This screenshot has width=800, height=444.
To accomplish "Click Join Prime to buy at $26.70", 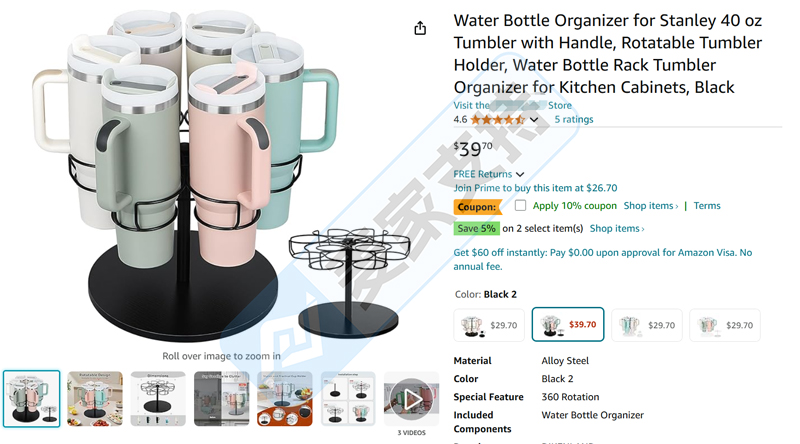I will [x=535, y=188].
